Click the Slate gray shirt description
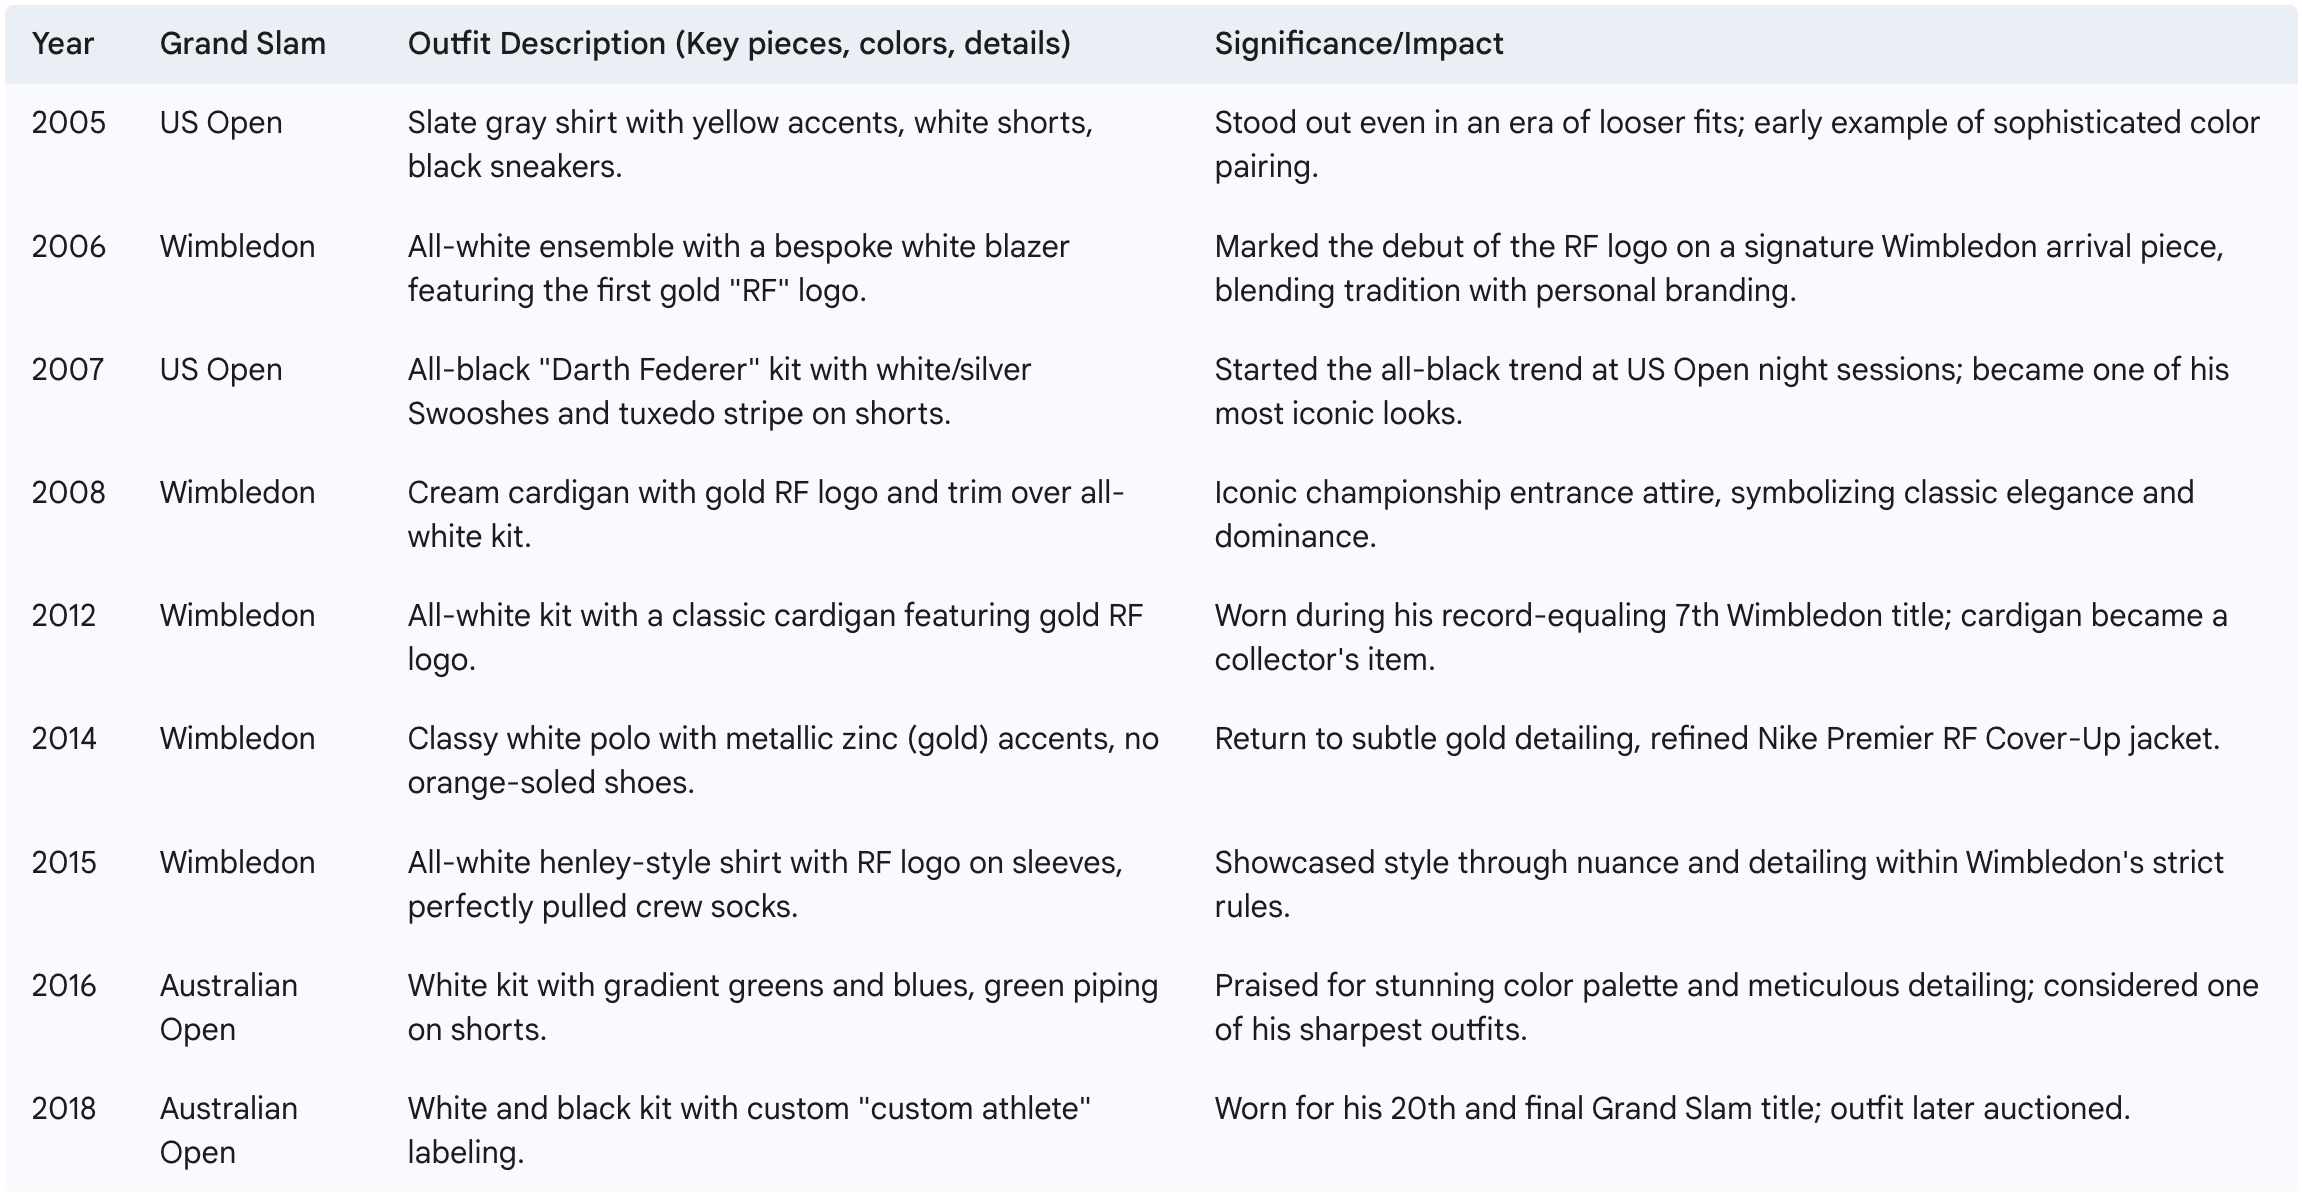The image size is (2302, 1198). click(750, 144)
